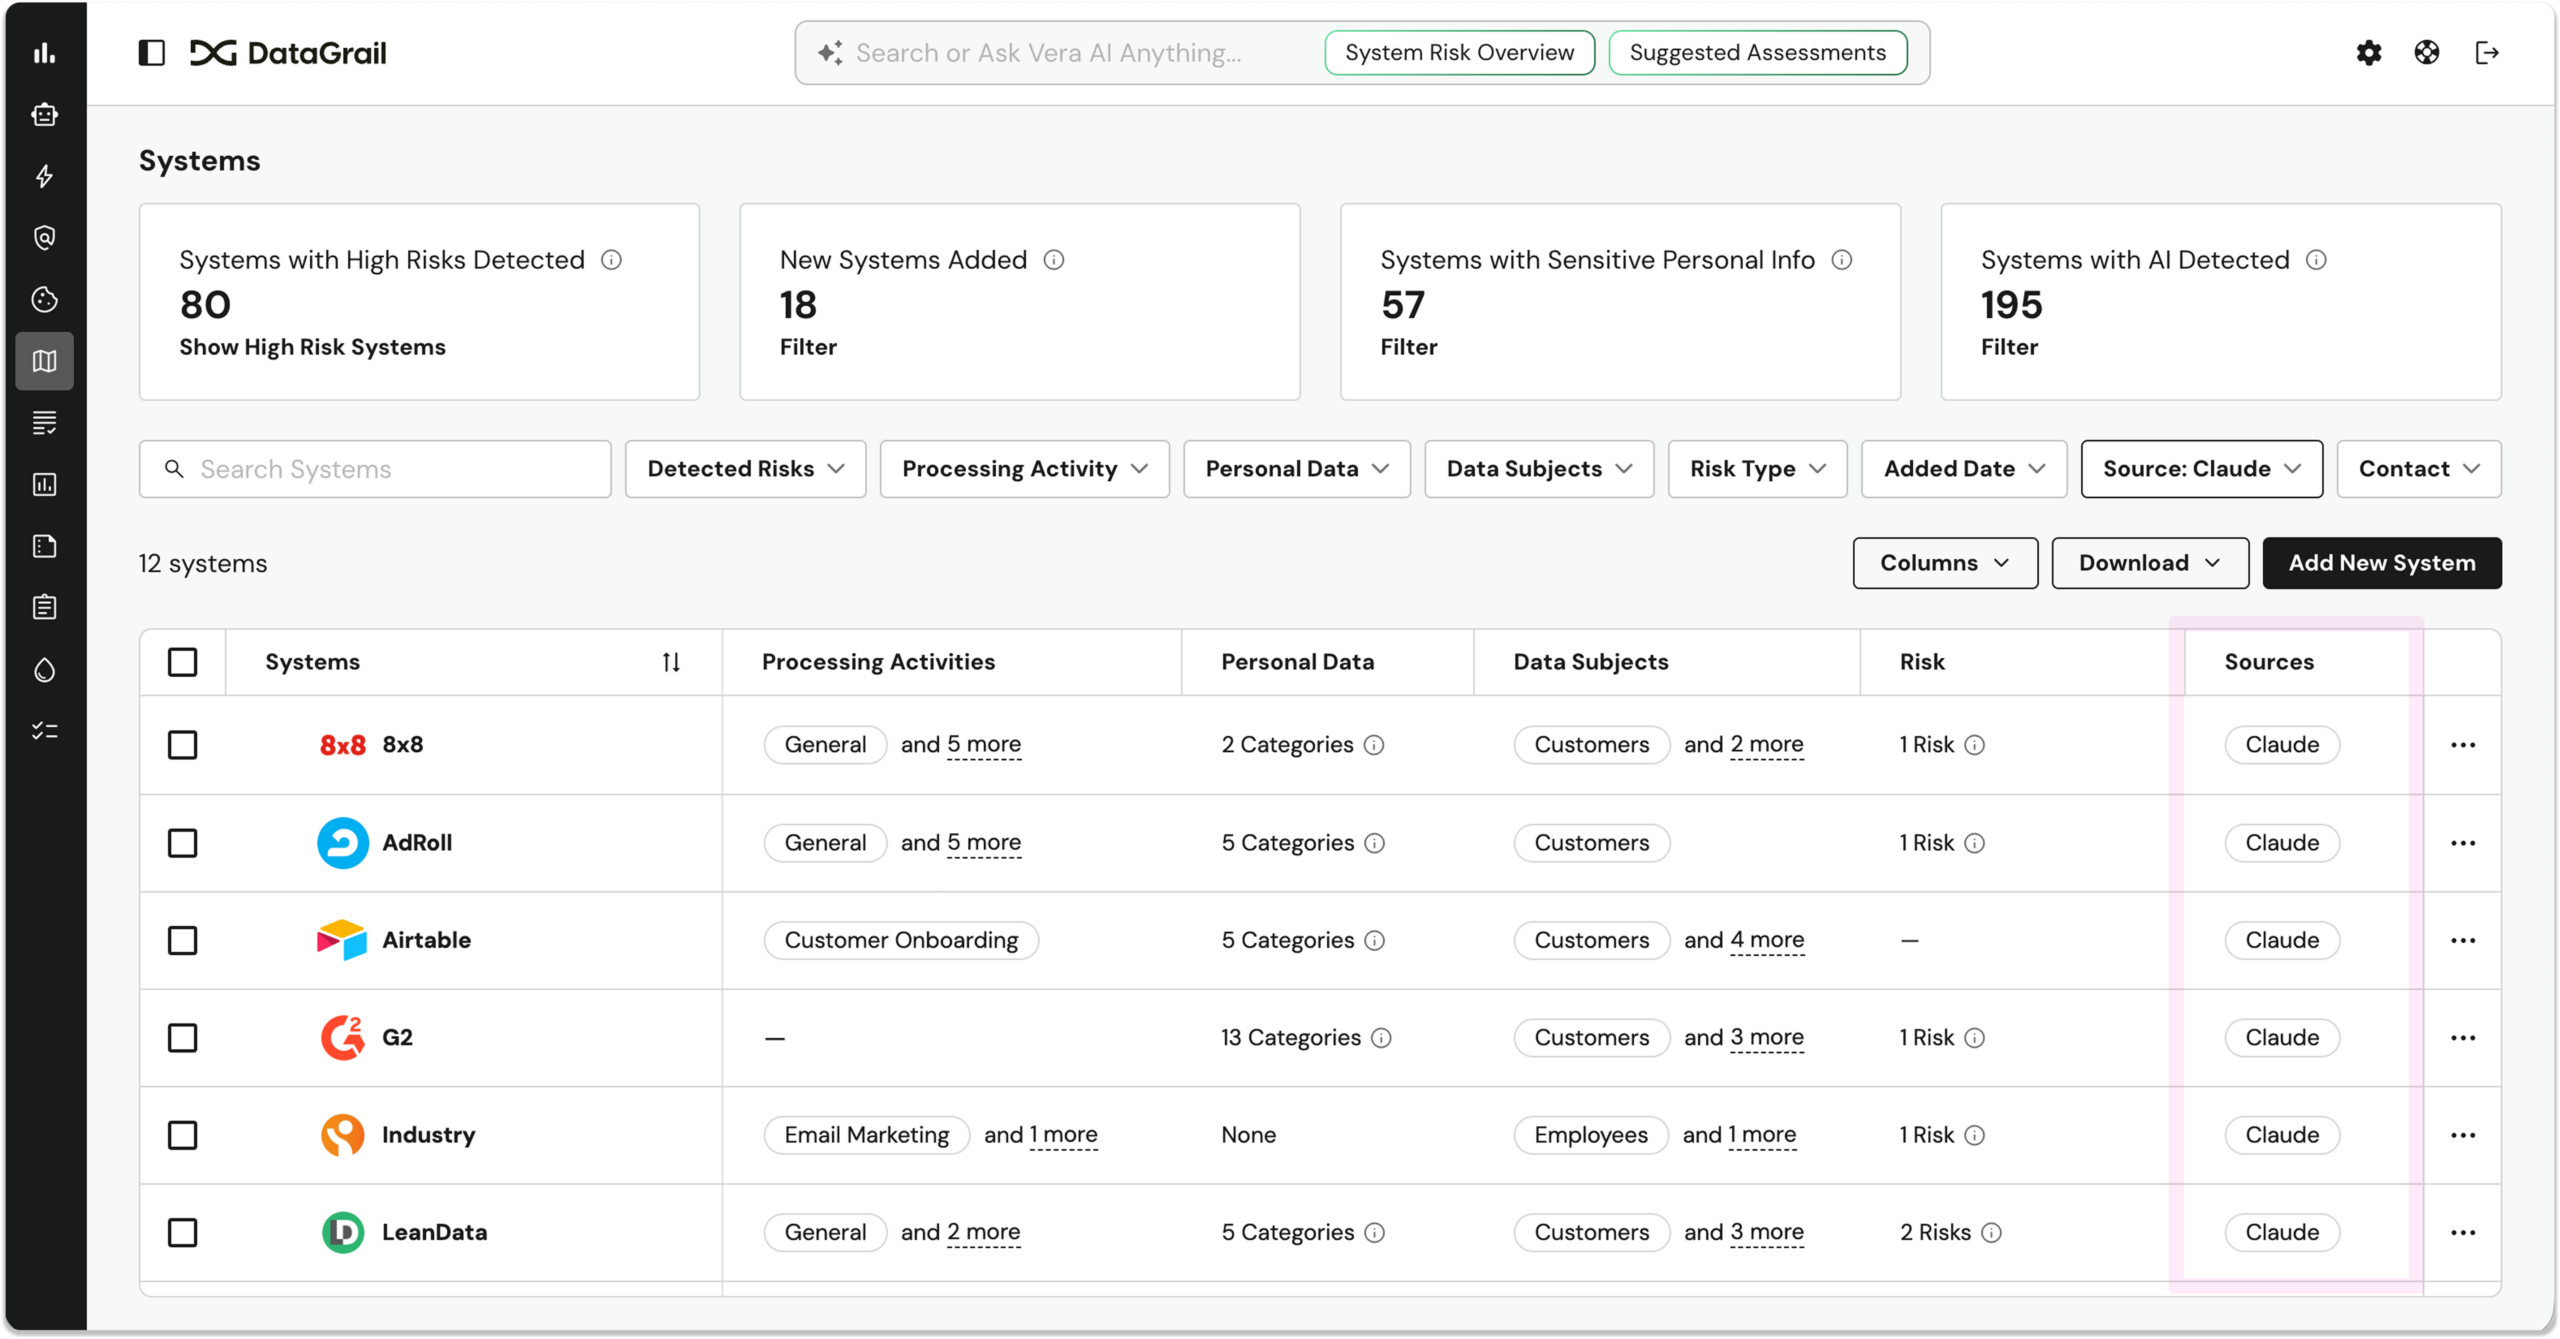Image resolution: width=2560 pixels, height=1339 pixels.
Task: Select the map (Systems) sidebar icon
Action: tap(44, 361)
